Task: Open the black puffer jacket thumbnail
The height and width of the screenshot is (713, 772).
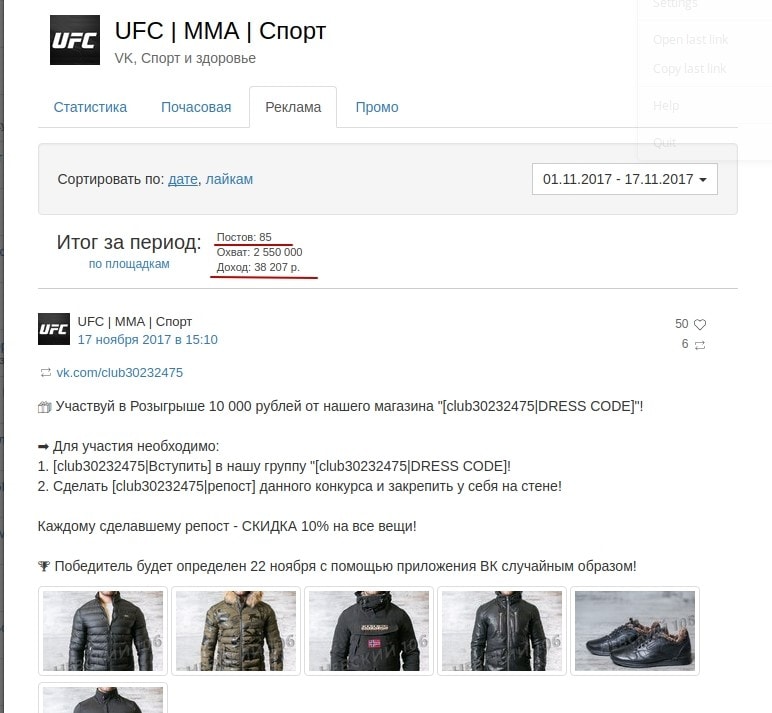Action: [103, 631]
